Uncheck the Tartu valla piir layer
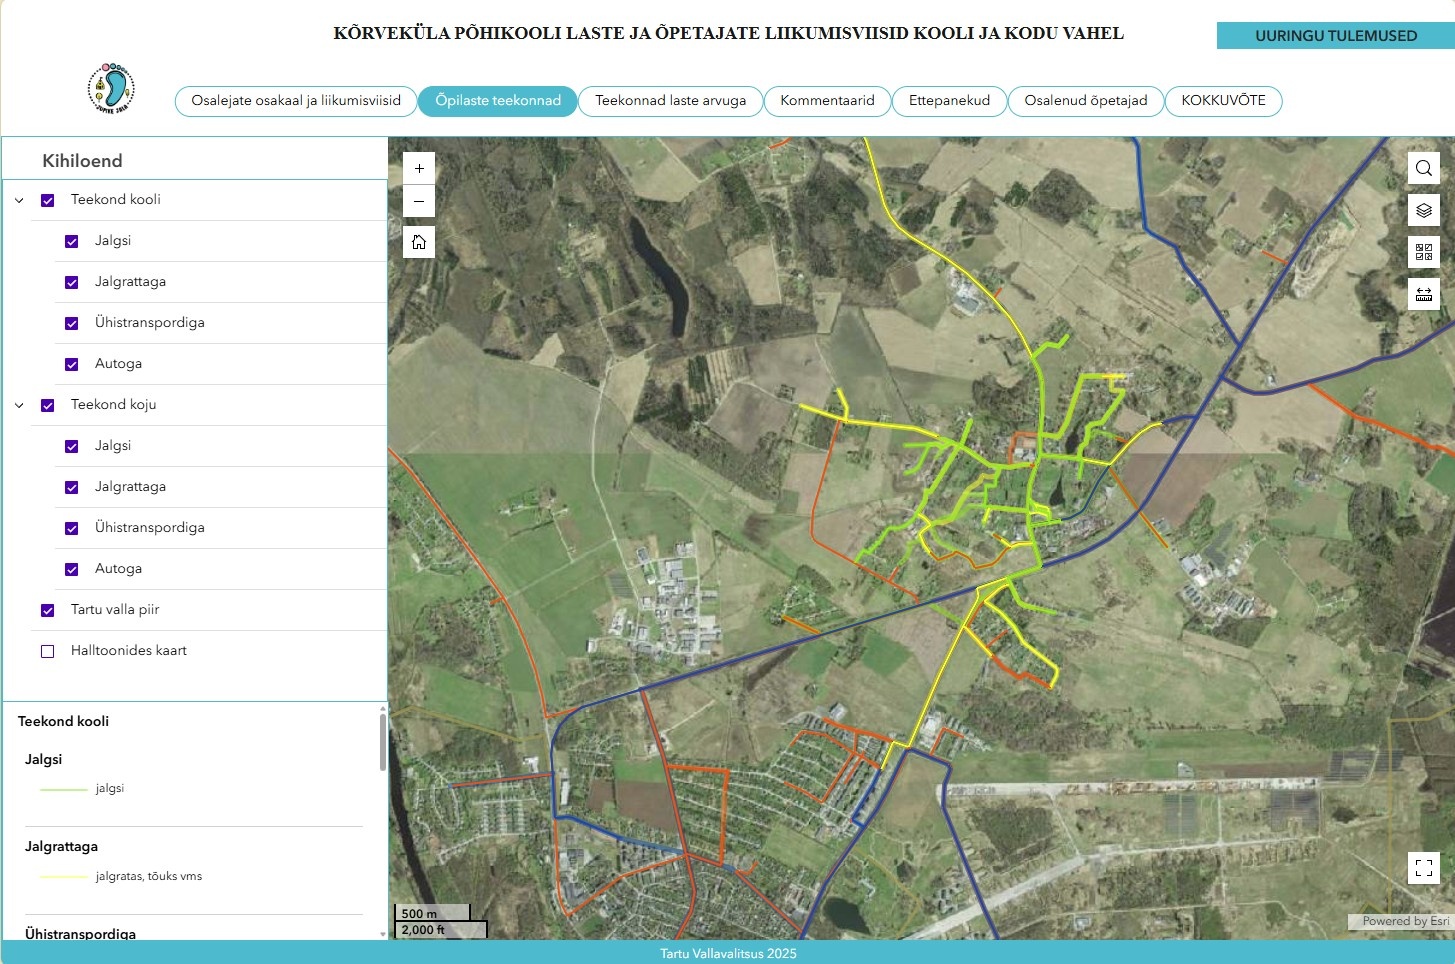1455x964 pixels. pos(47,610)
